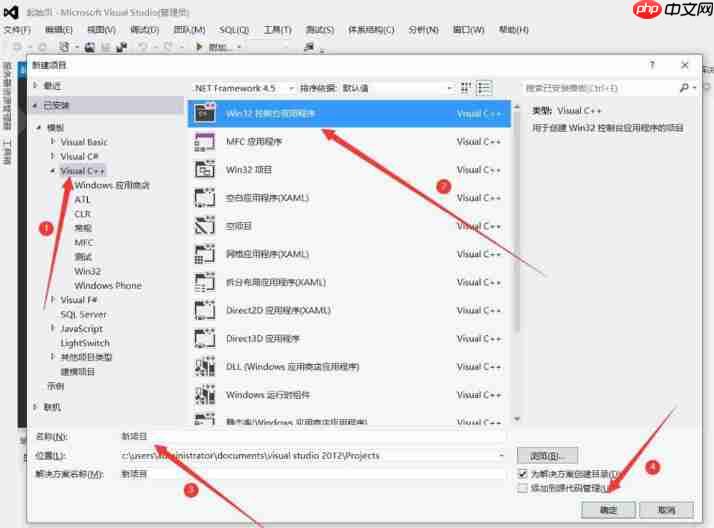Open the 工具(T) menu
This screenshot has width=714, height=528.
(x=277, y=30)
